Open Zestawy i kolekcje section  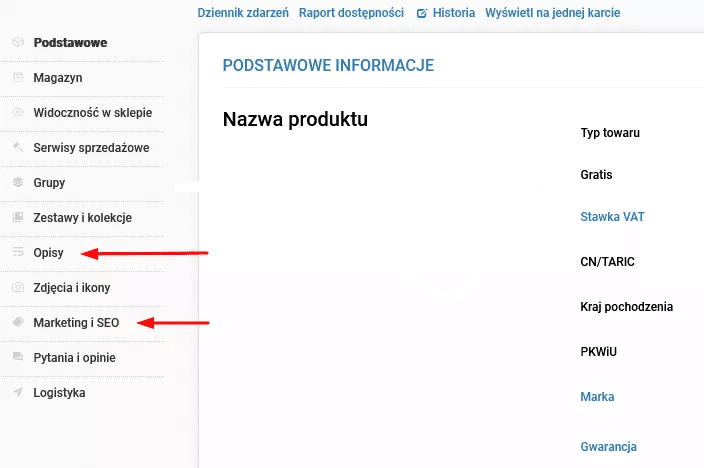[x=82, y=219]
